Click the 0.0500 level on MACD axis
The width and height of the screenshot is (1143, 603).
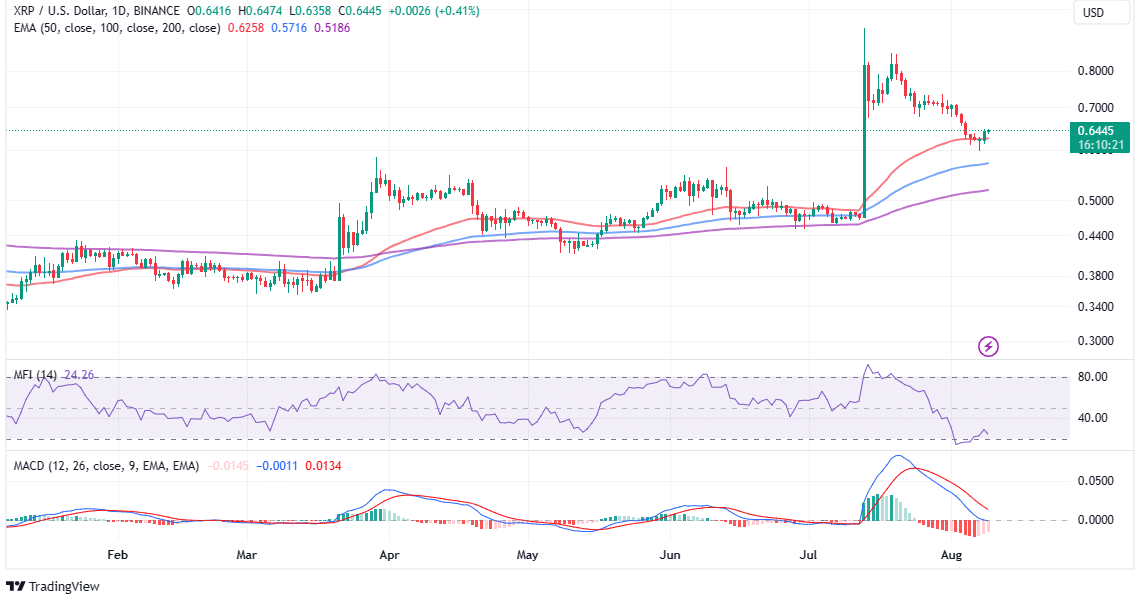[1096, 481]
